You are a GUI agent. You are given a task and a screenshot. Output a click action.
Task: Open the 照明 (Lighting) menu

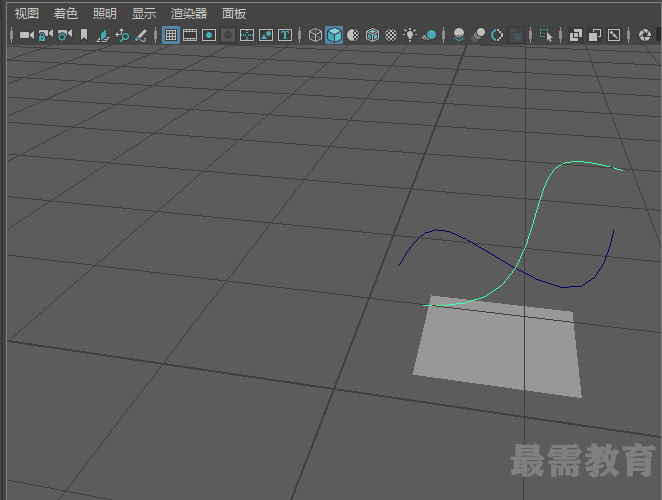point(105,14)
